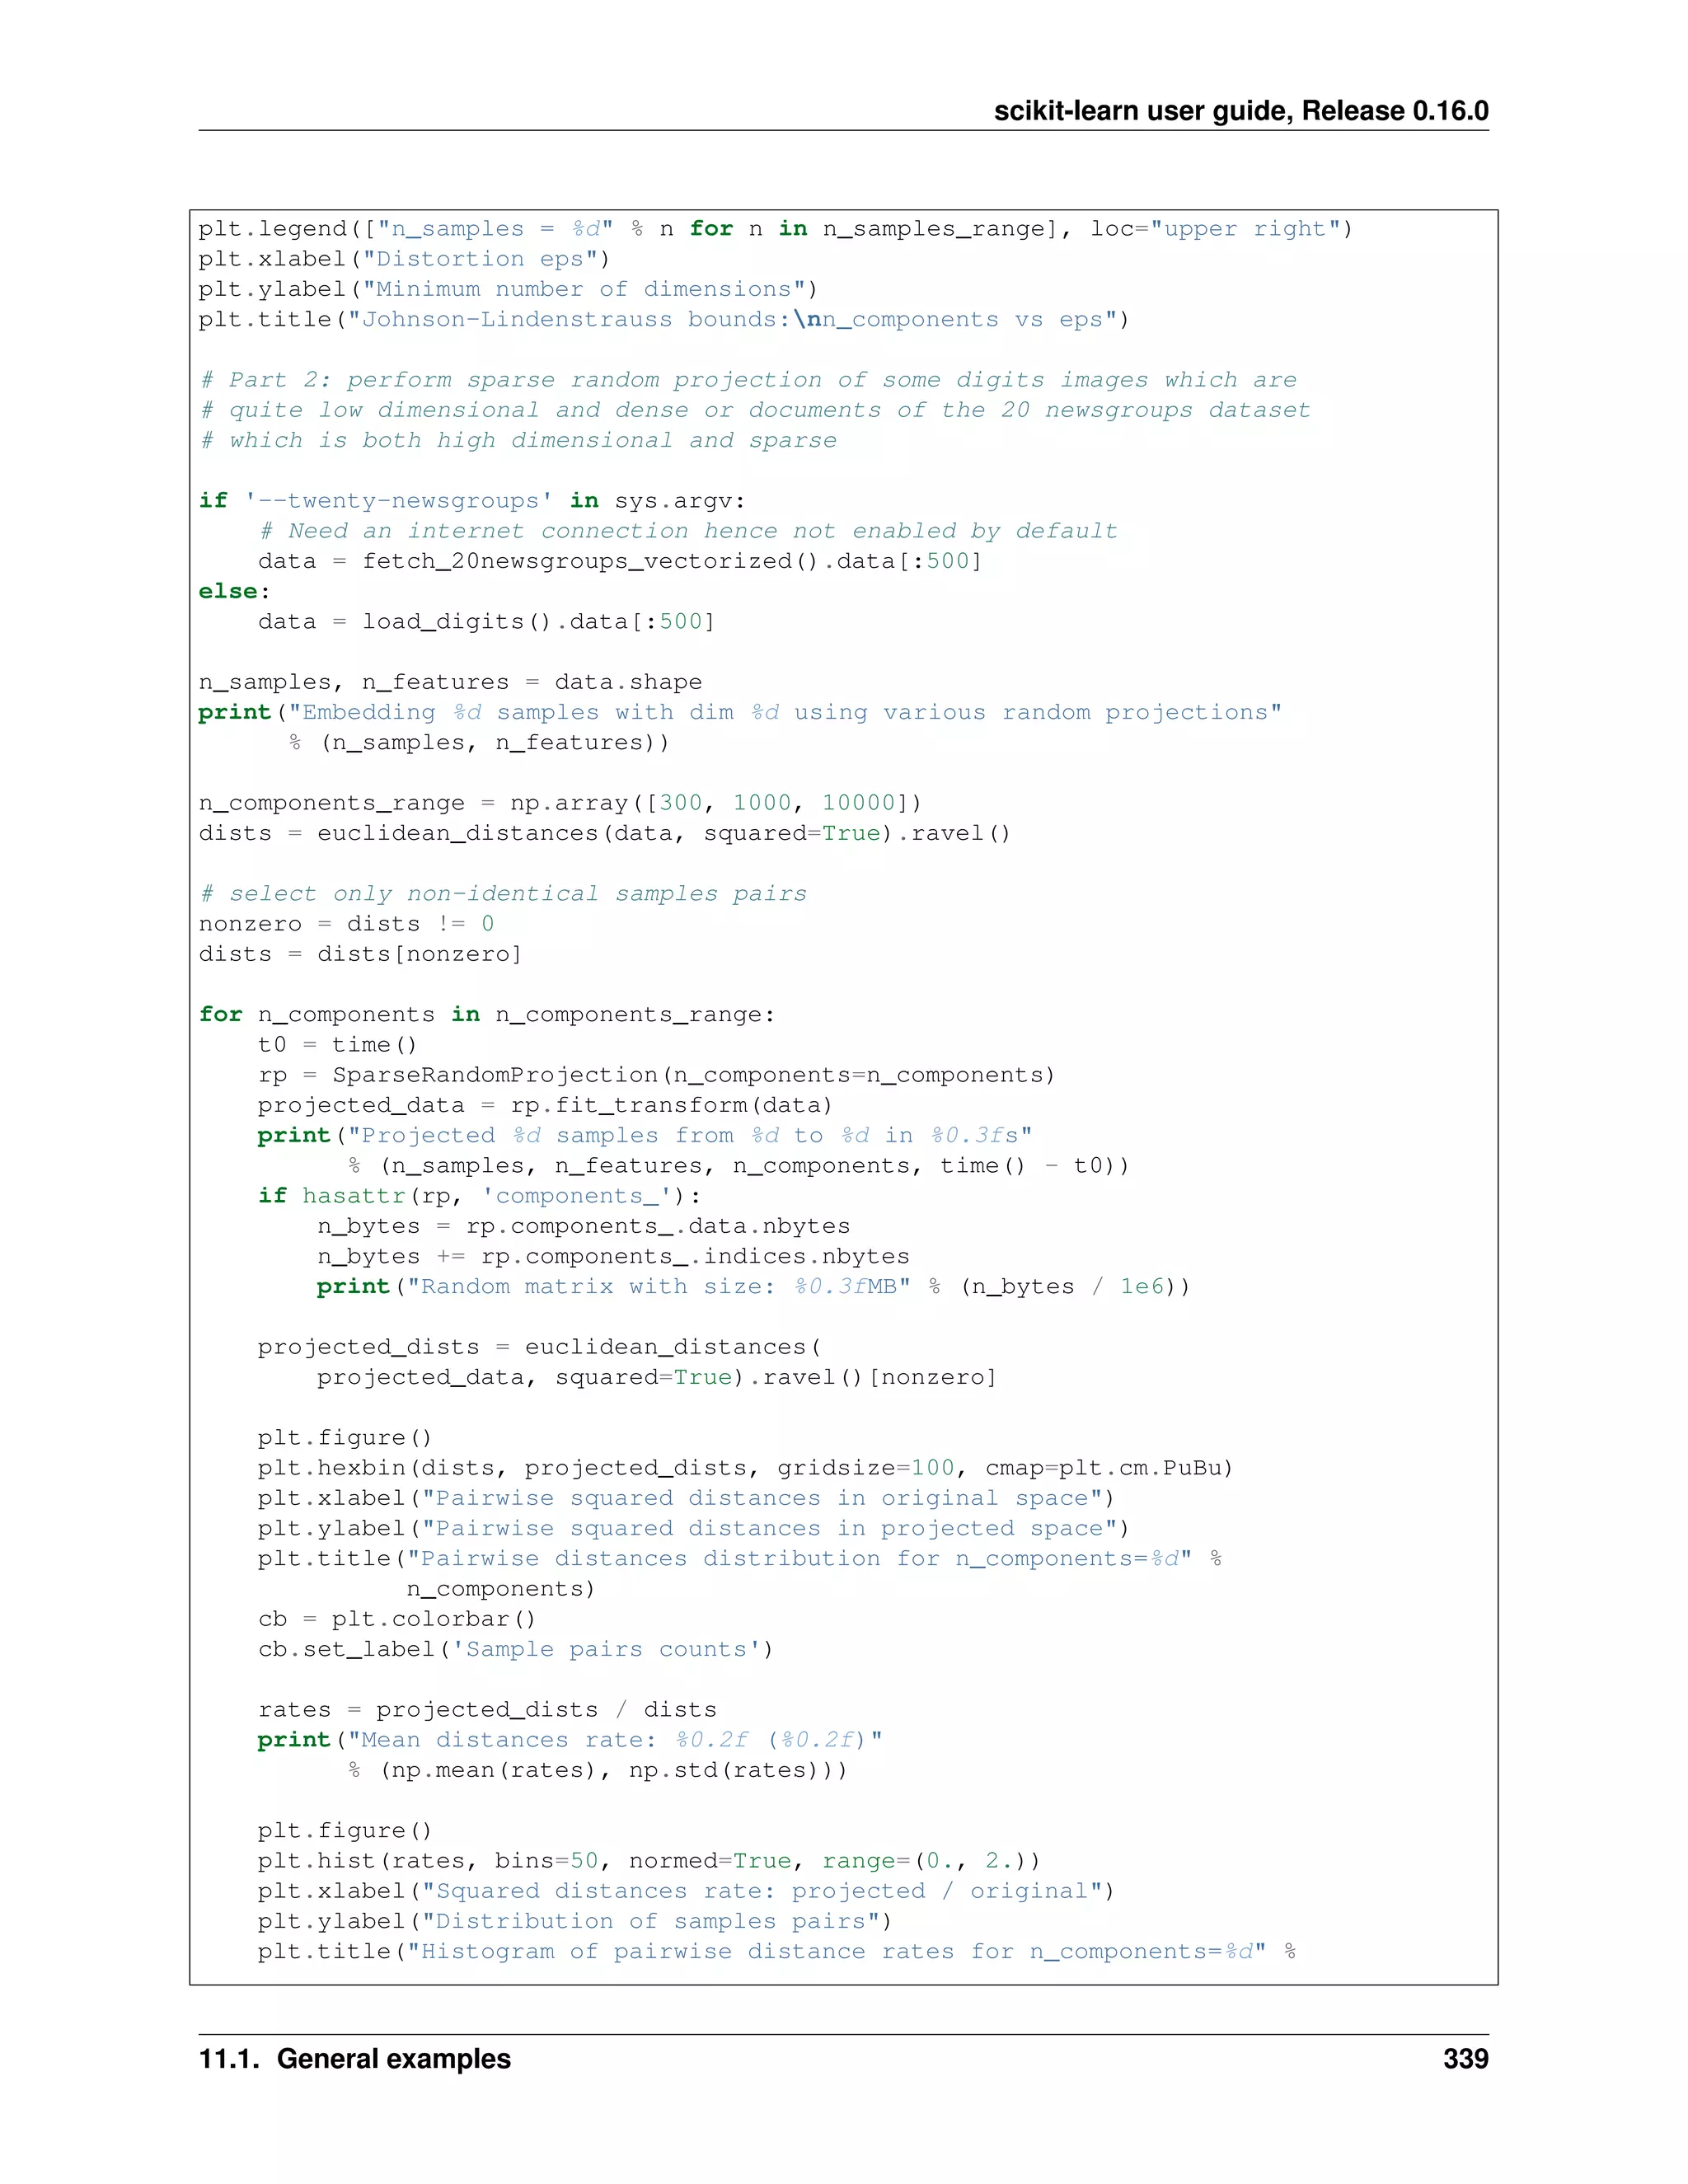Click page number 339

pos(1466,2059)
